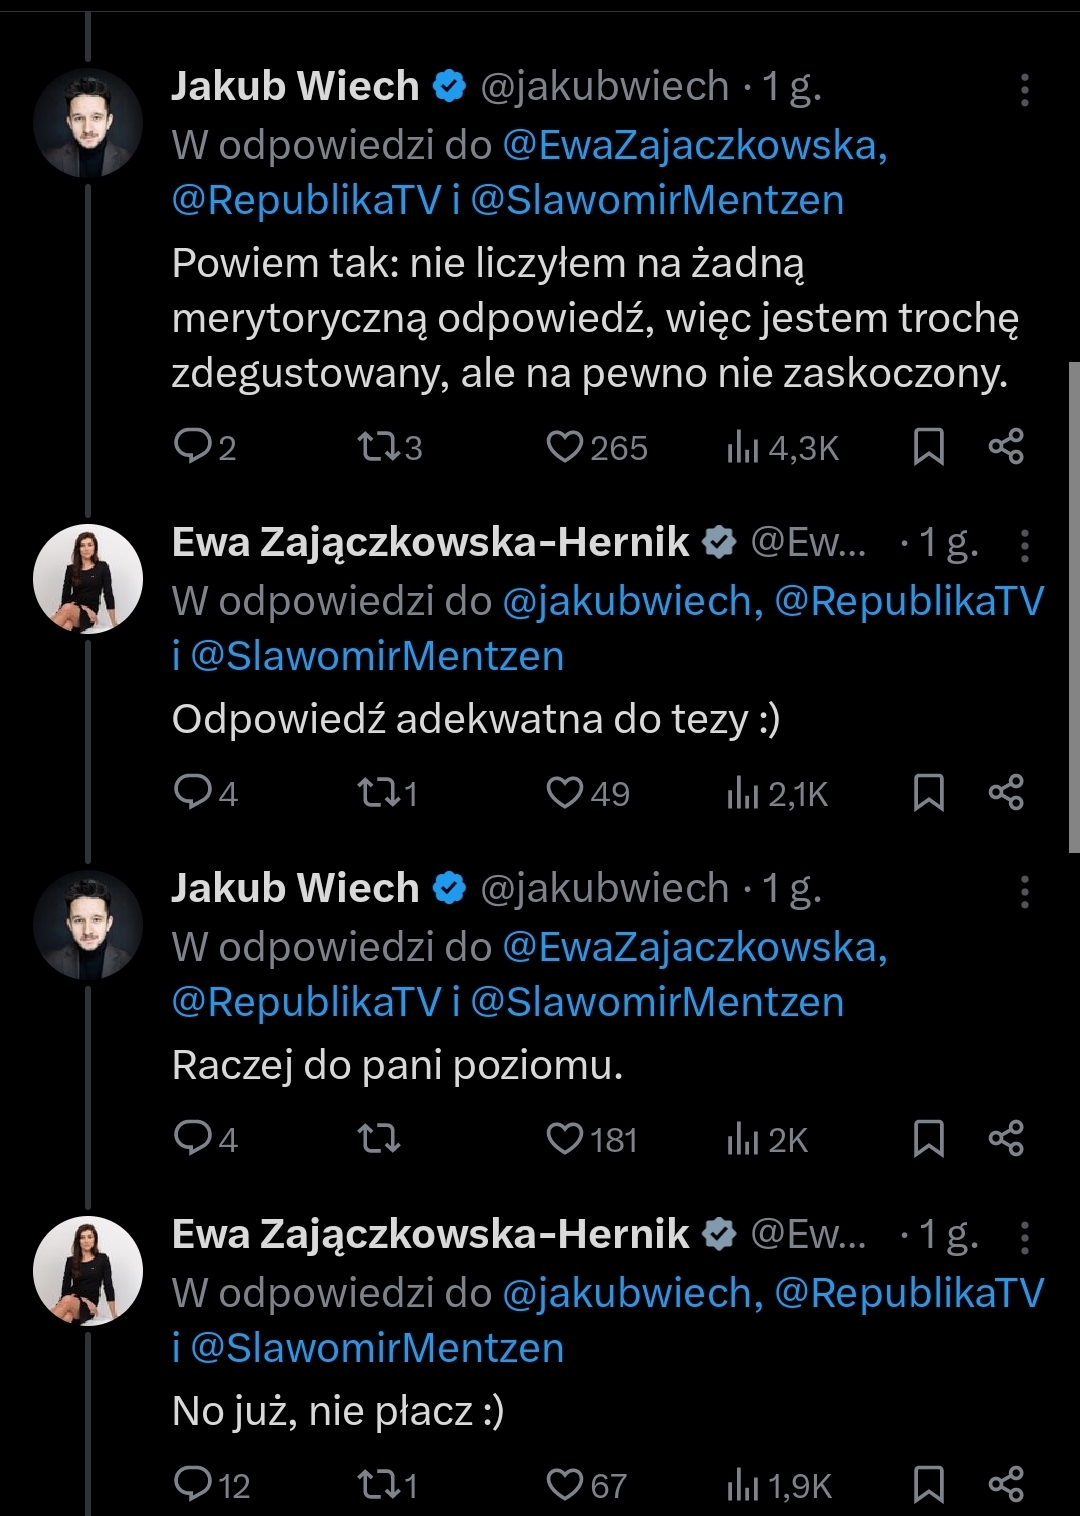Screen dimensions: 1080x1516
Task: Open more options on "Odpowiedź adekwatna do tezy"
Action: pos(1024,546)
